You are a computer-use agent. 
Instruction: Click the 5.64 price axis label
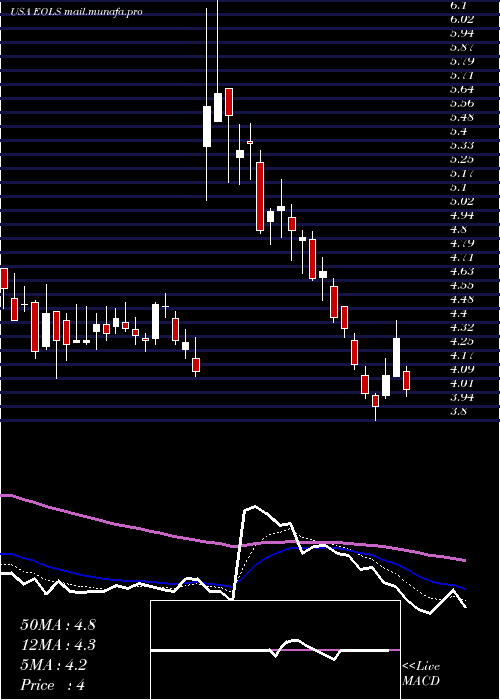[x=462, y=89]
